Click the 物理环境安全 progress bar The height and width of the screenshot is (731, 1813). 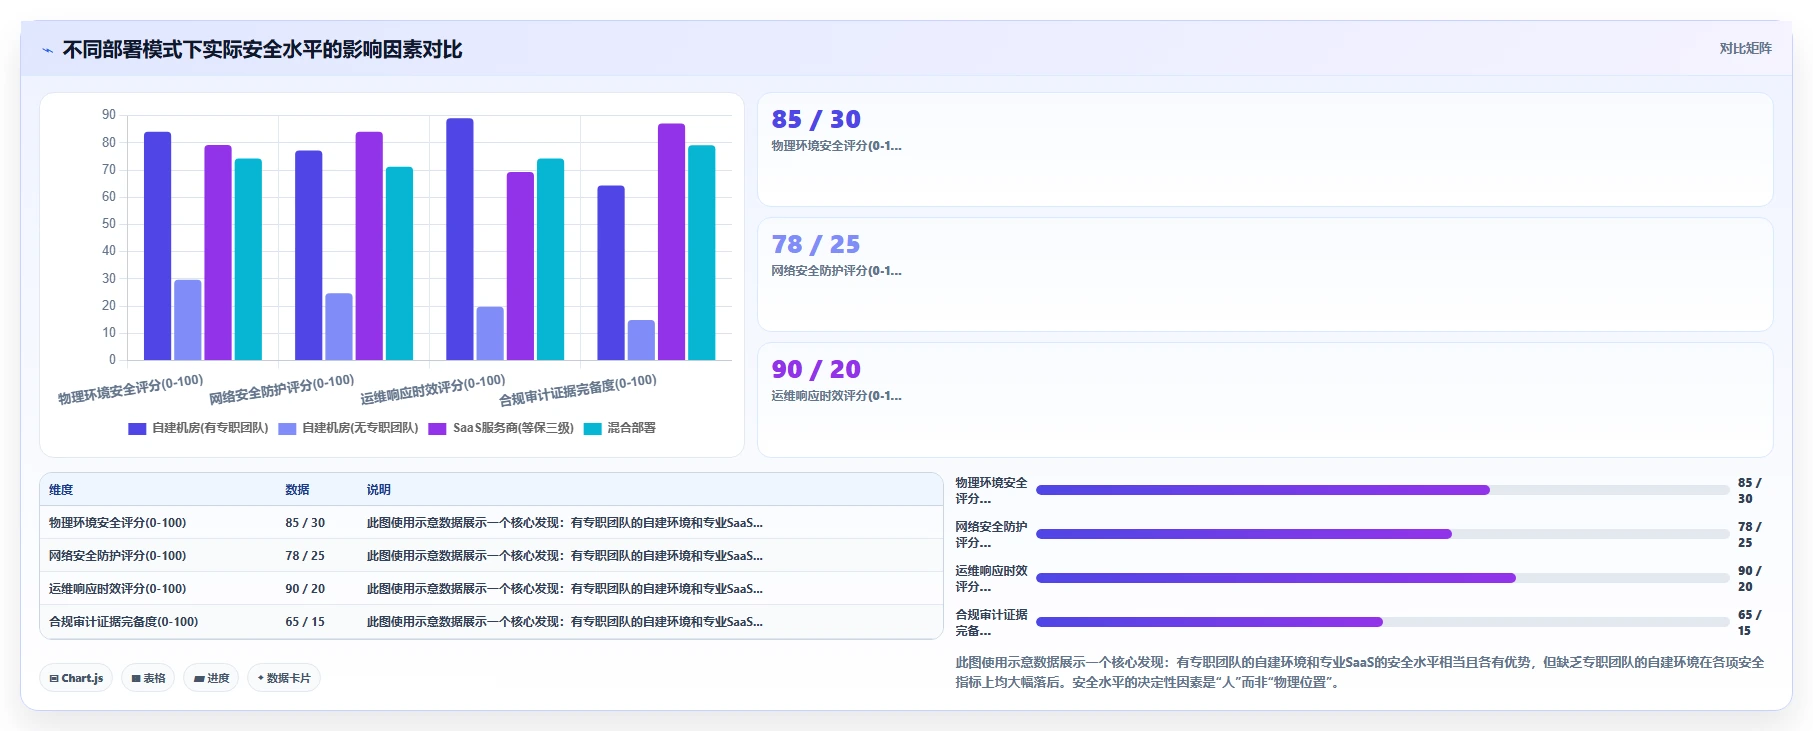tap(1382, 490)
